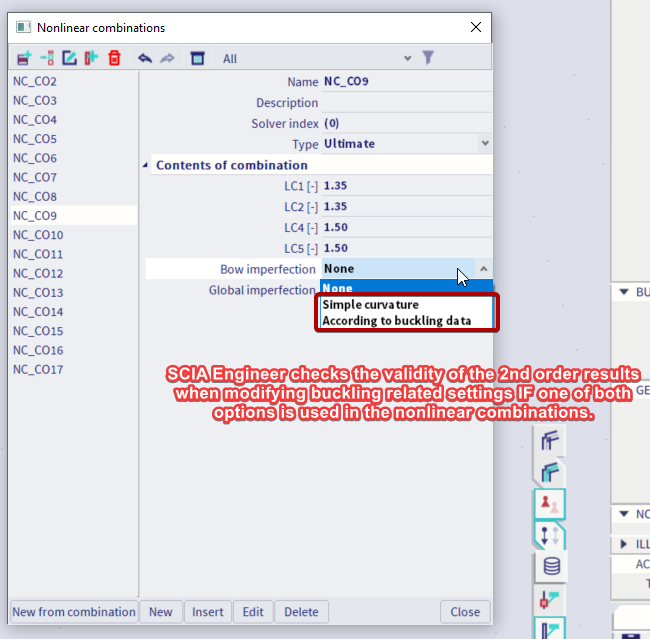Click the Insert button
Viewport: 650px width, 639px height.
pos(207,612)
